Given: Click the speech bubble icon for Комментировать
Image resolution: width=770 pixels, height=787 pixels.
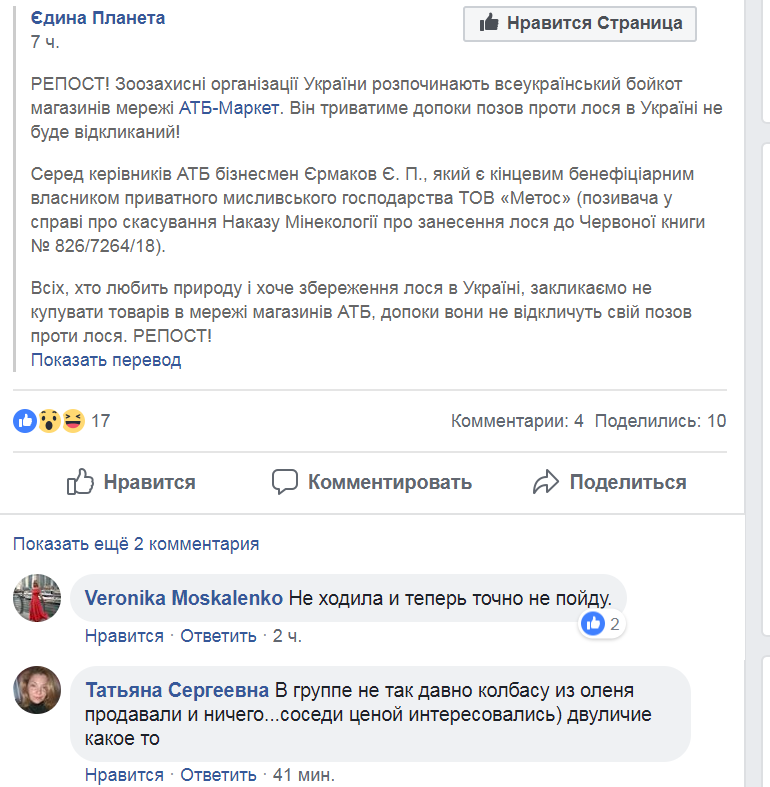Looking at the screenshot, I should (x=285, y=482).
